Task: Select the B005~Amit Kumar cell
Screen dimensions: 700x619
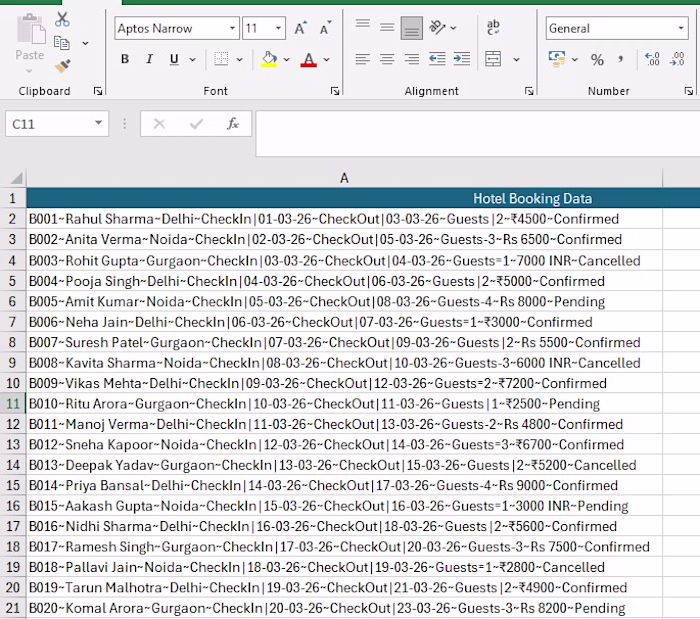Action: 344,302
